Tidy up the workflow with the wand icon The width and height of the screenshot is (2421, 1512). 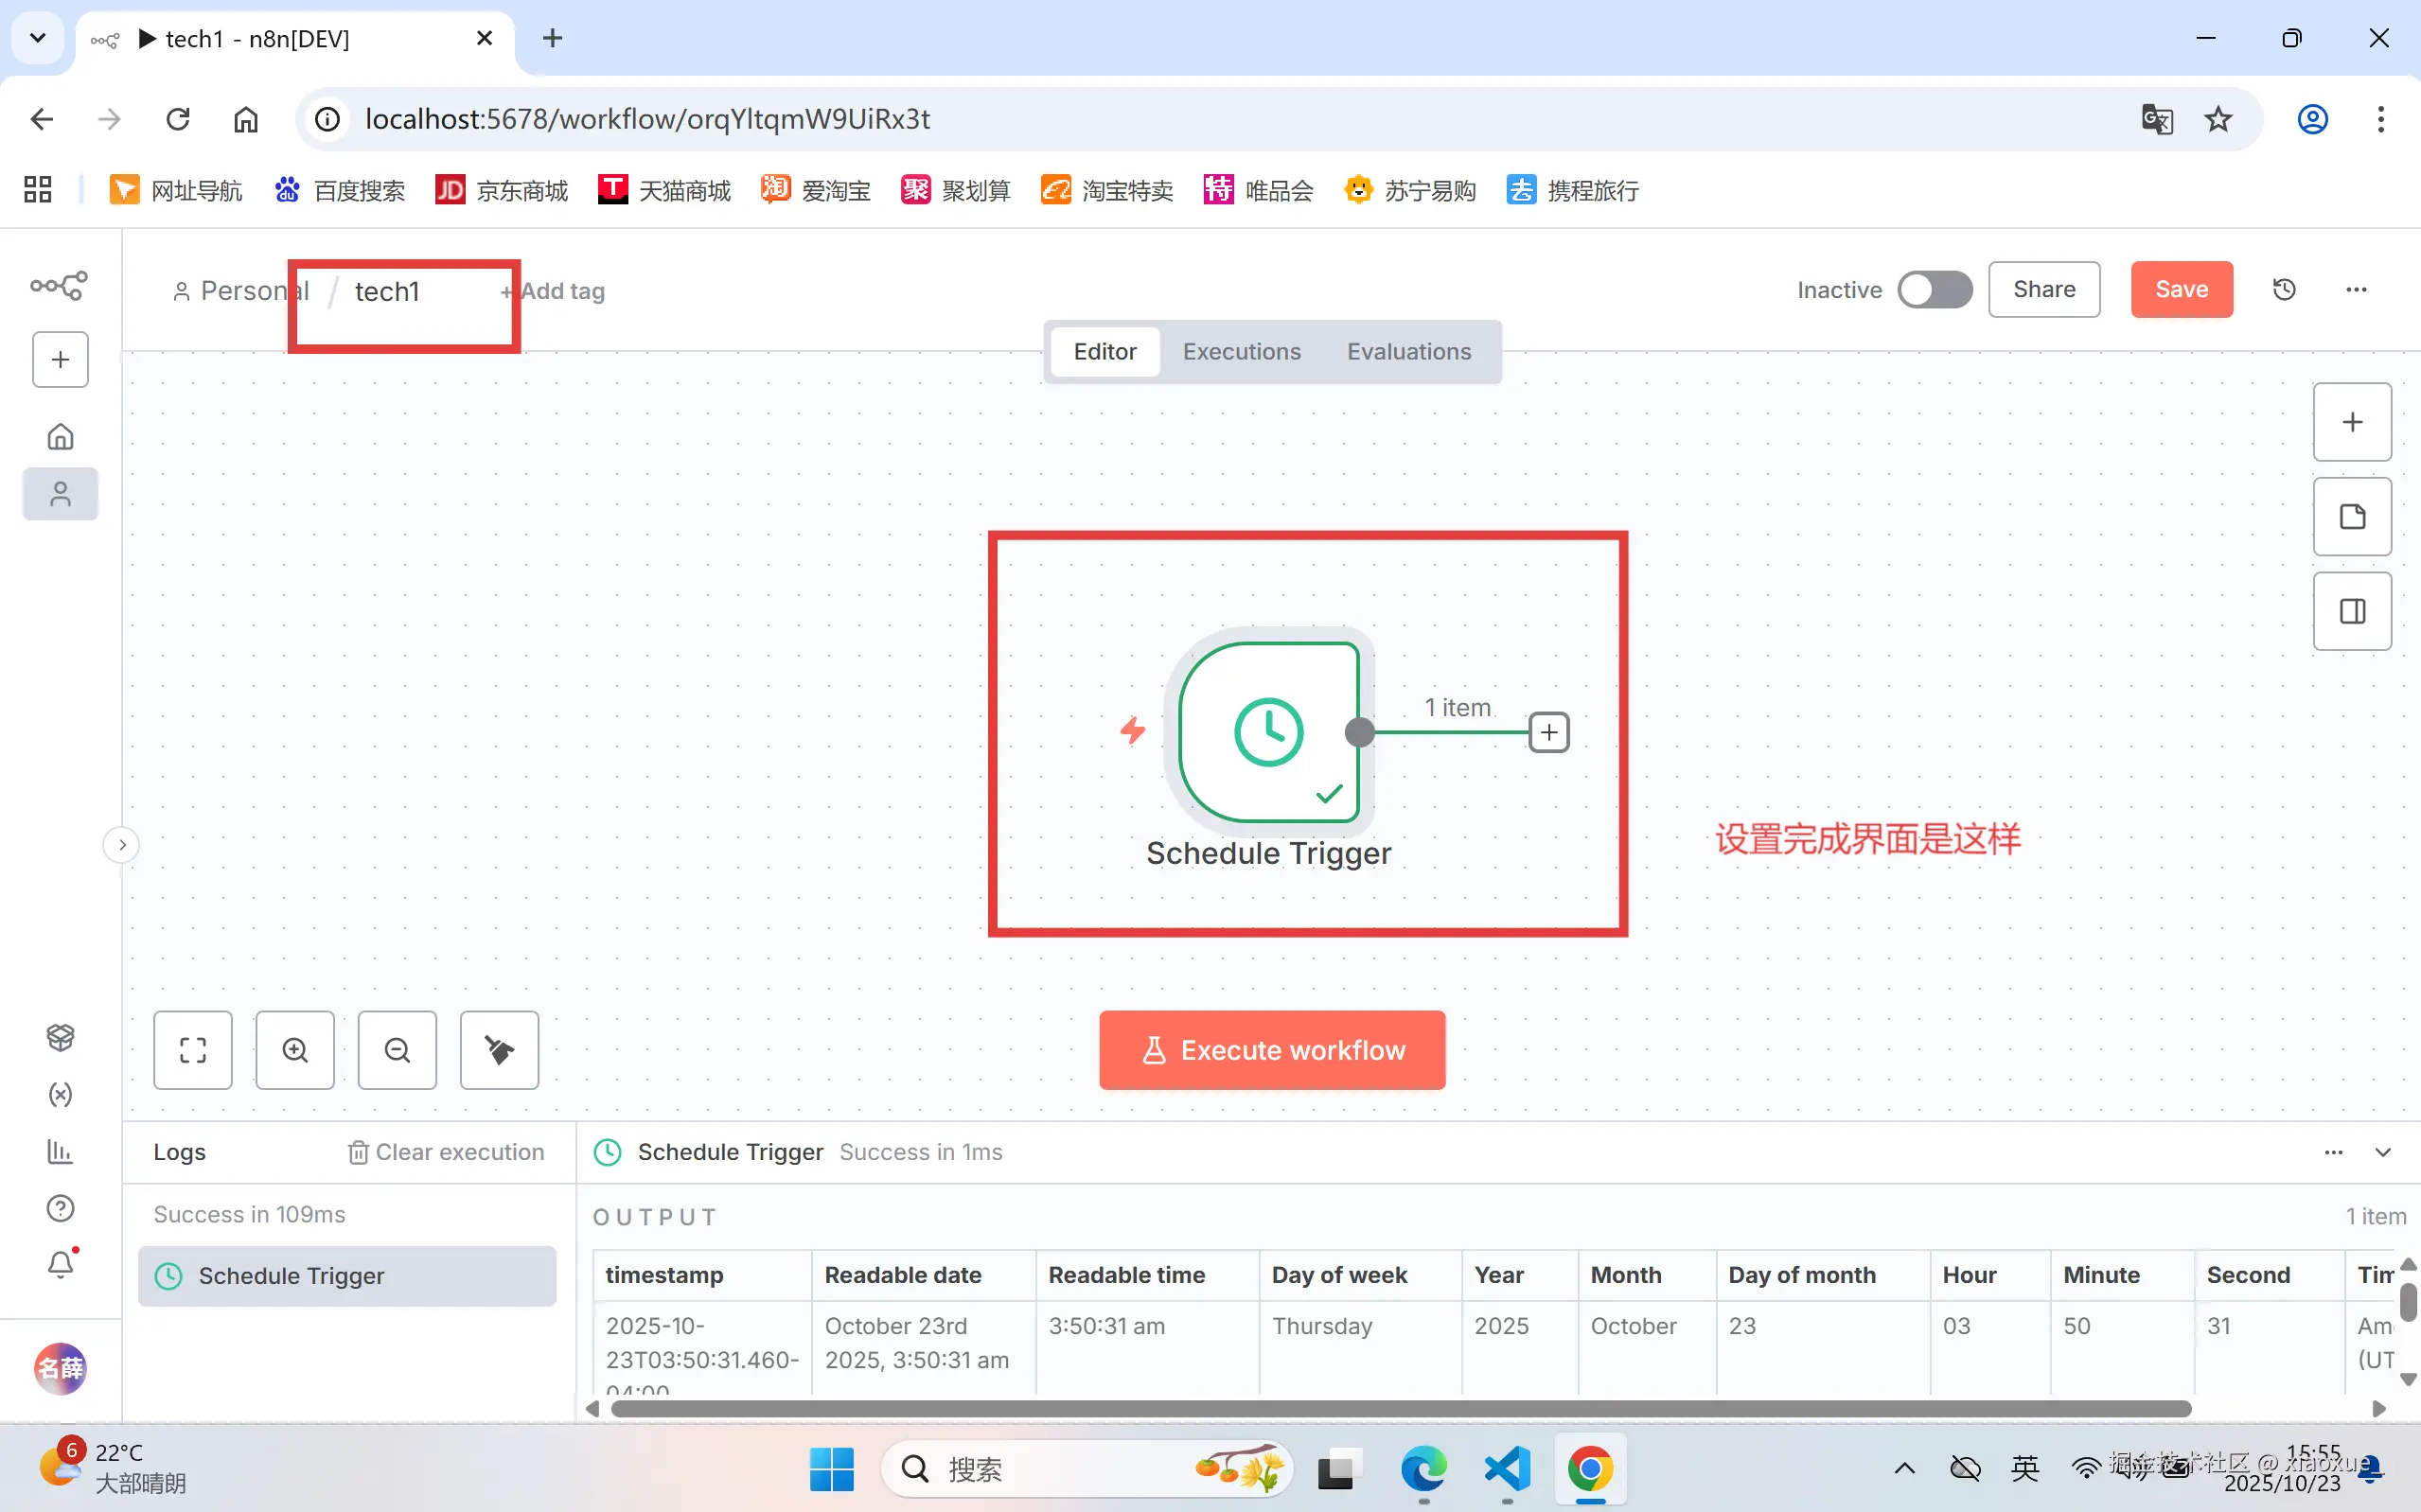(x=498, y=1050)
